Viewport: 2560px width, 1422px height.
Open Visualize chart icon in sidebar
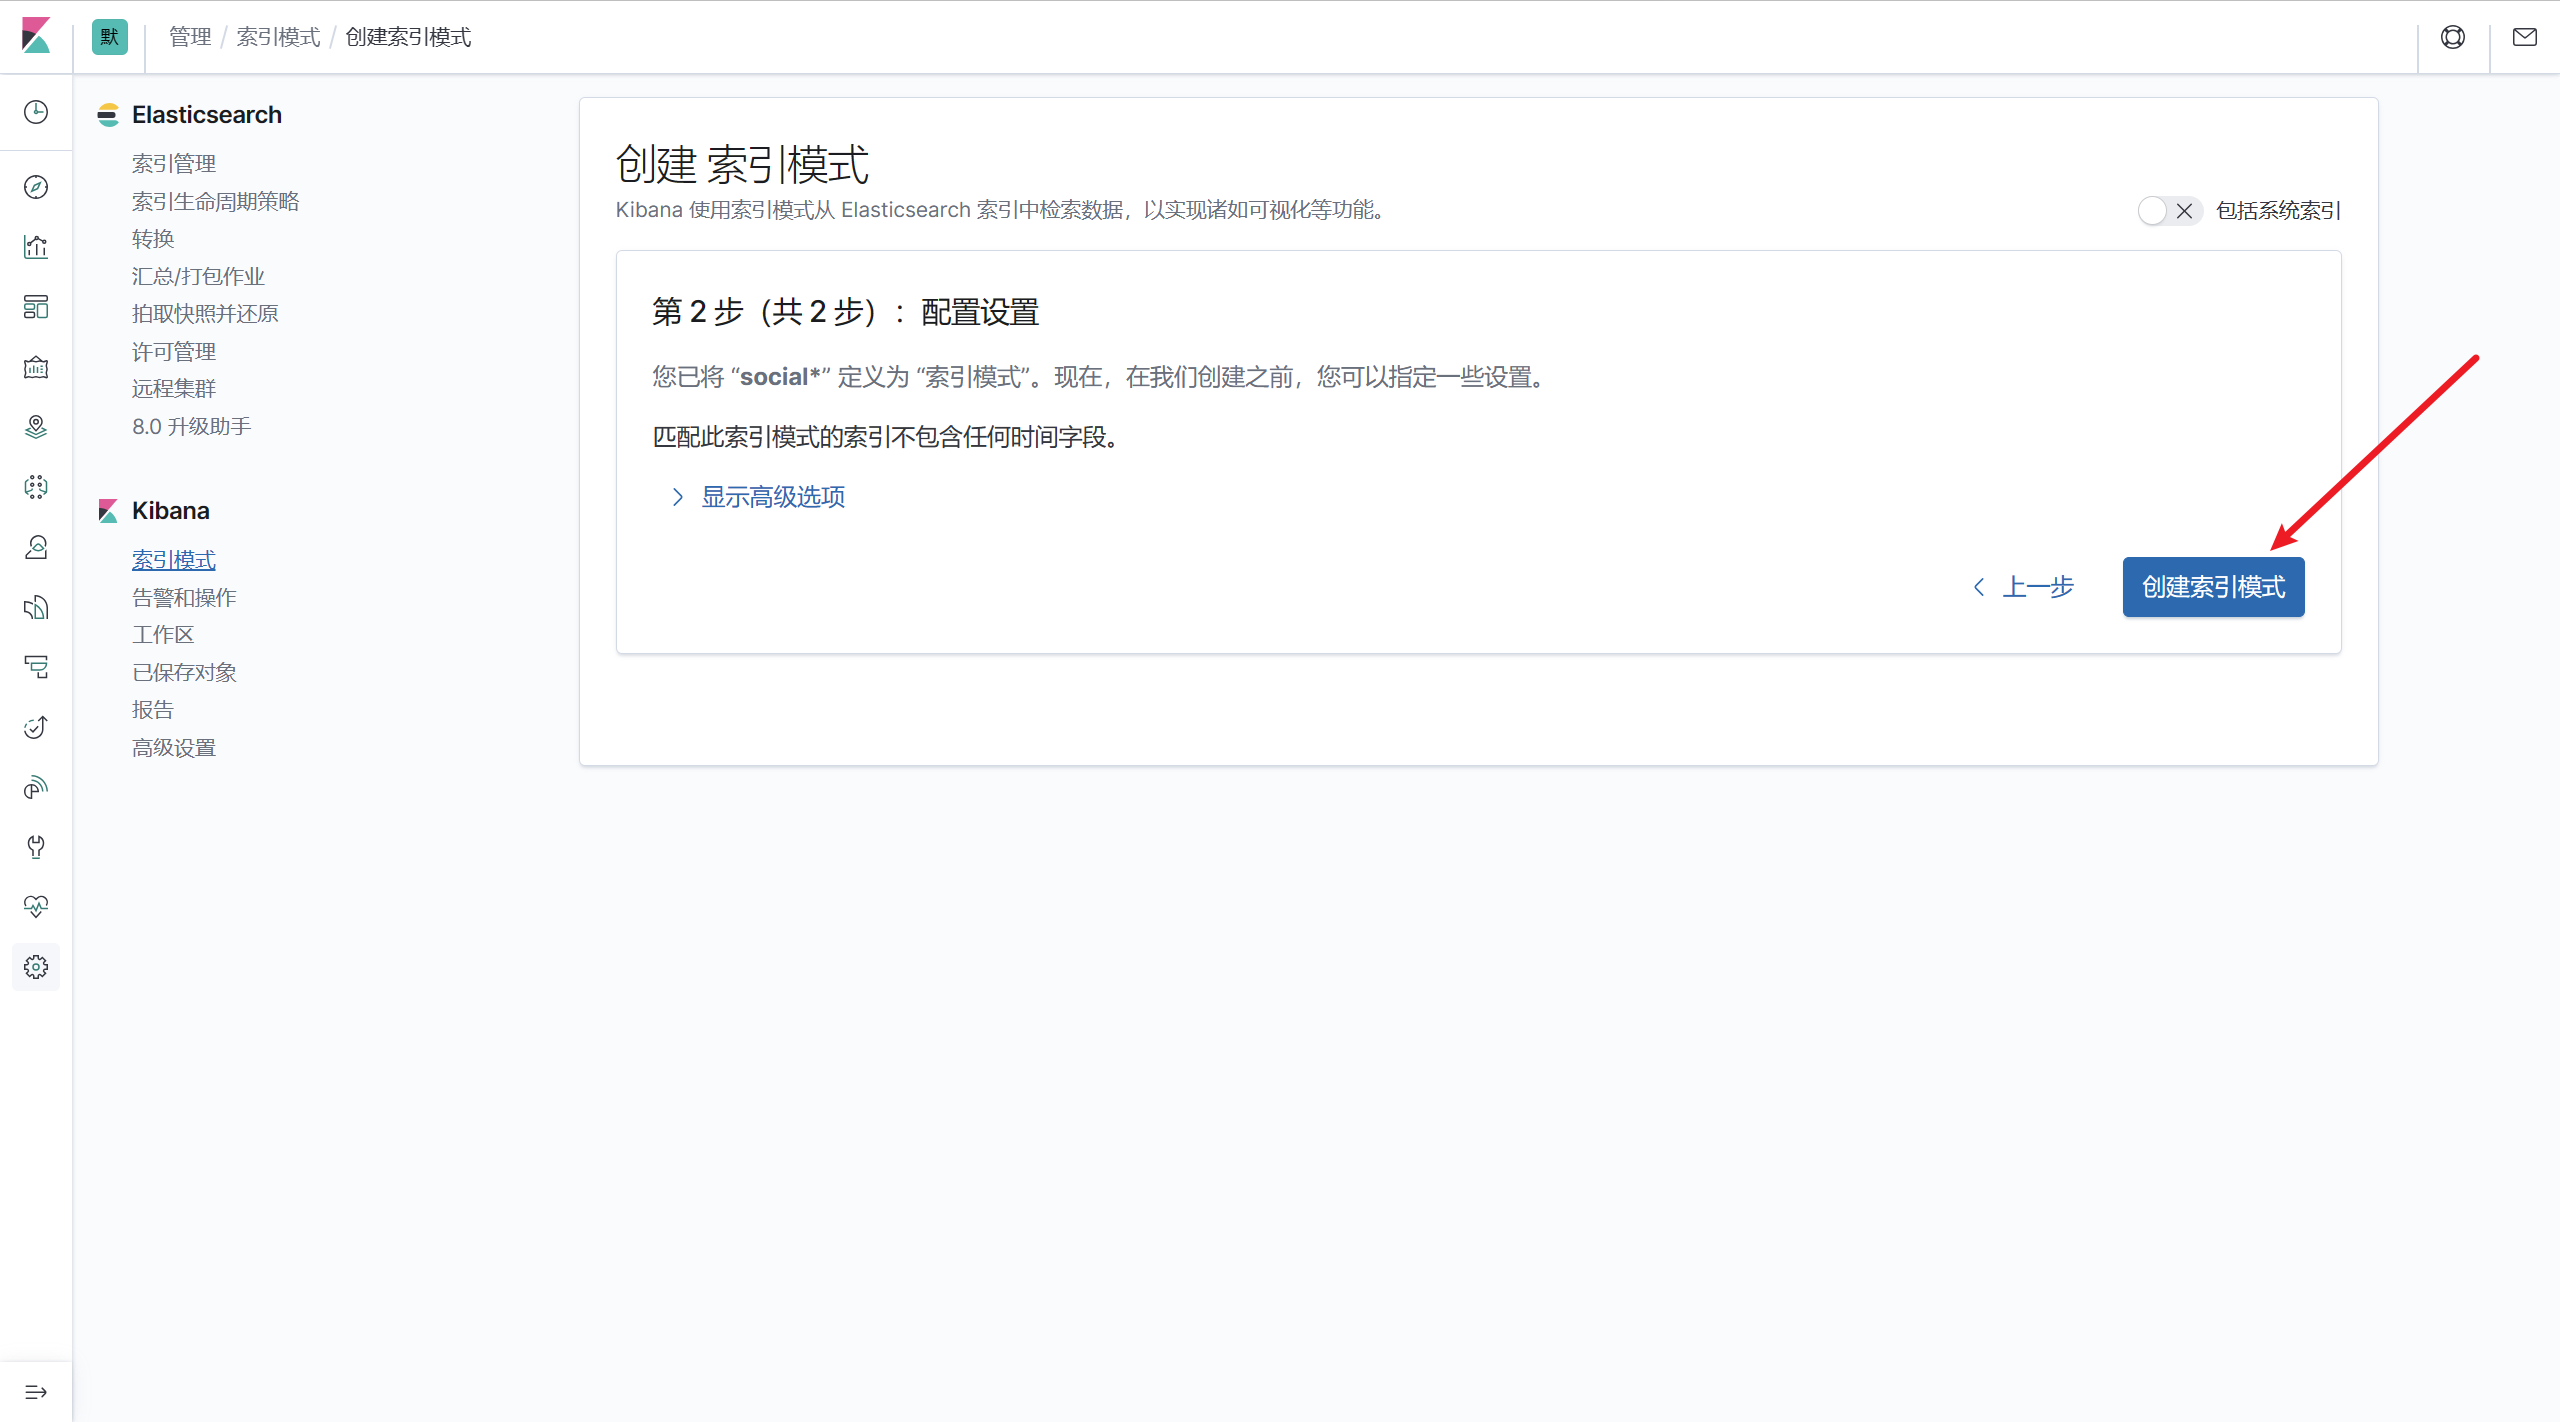[x=36, y=247]
